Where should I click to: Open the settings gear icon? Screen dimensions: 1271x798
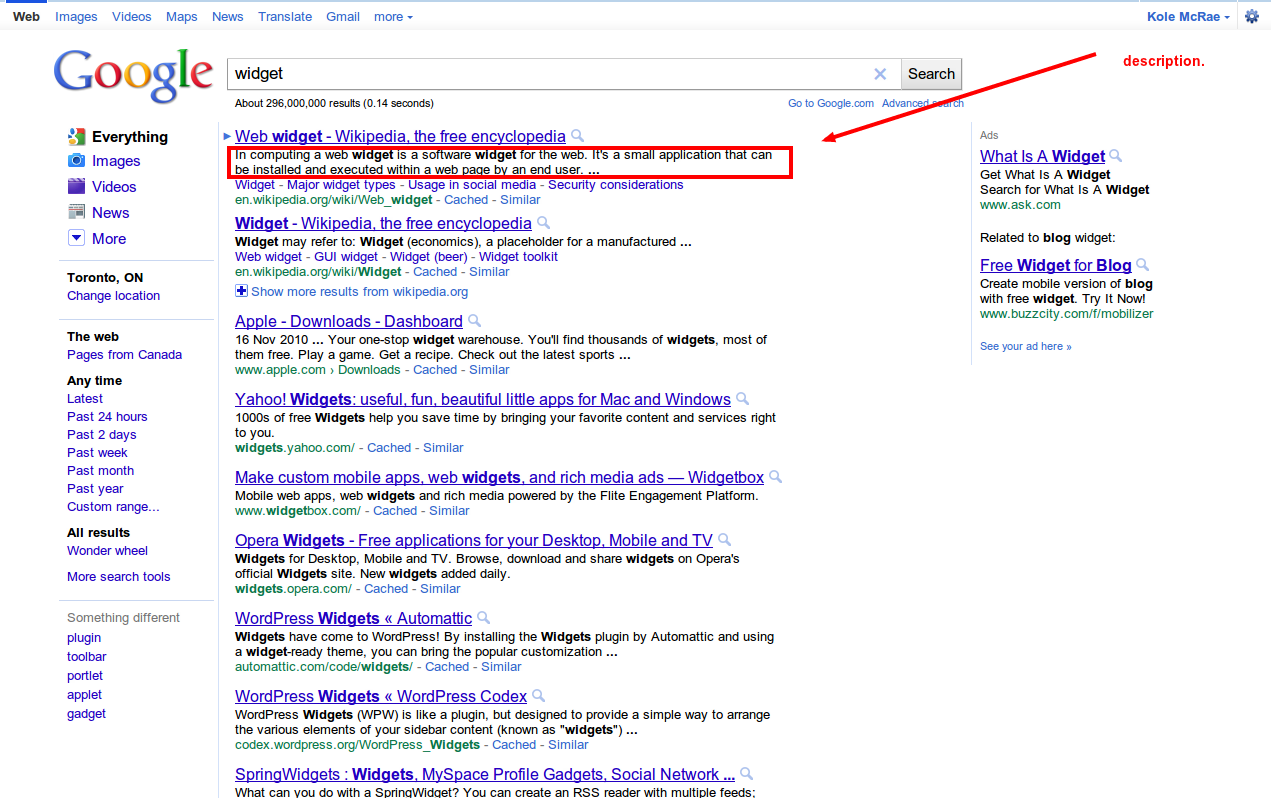[1251, 16]
